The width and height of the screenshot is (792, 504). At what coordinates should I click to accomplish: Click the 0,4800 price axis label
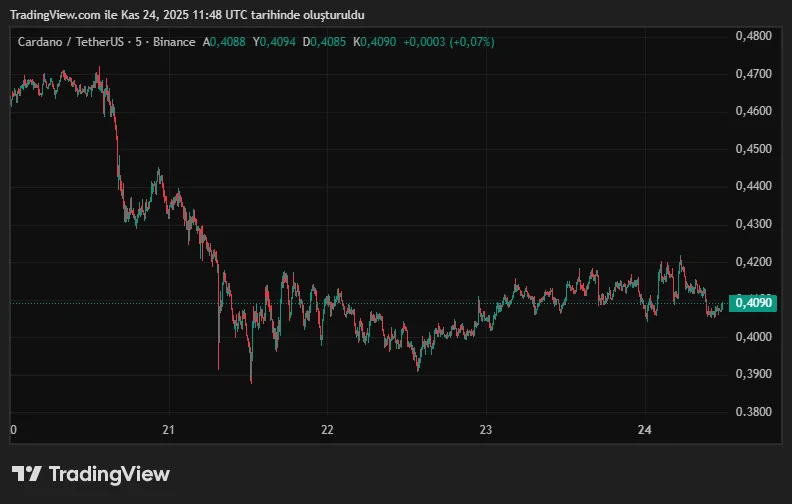click(x=753, y=35)
